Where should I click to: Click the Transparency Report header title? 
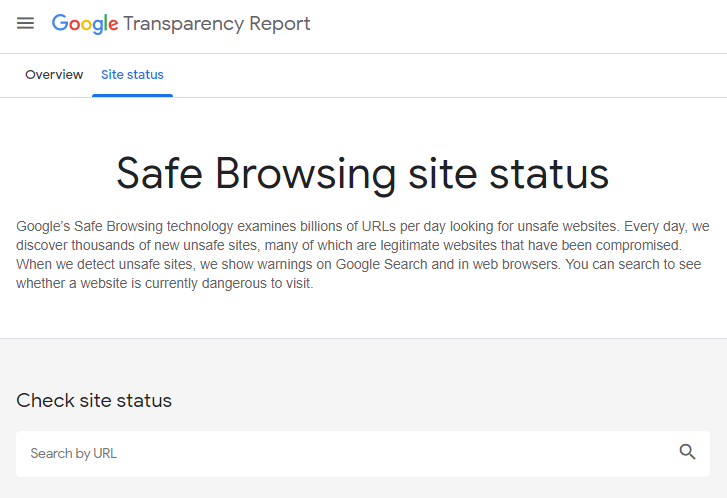click(x=217, y=23)
